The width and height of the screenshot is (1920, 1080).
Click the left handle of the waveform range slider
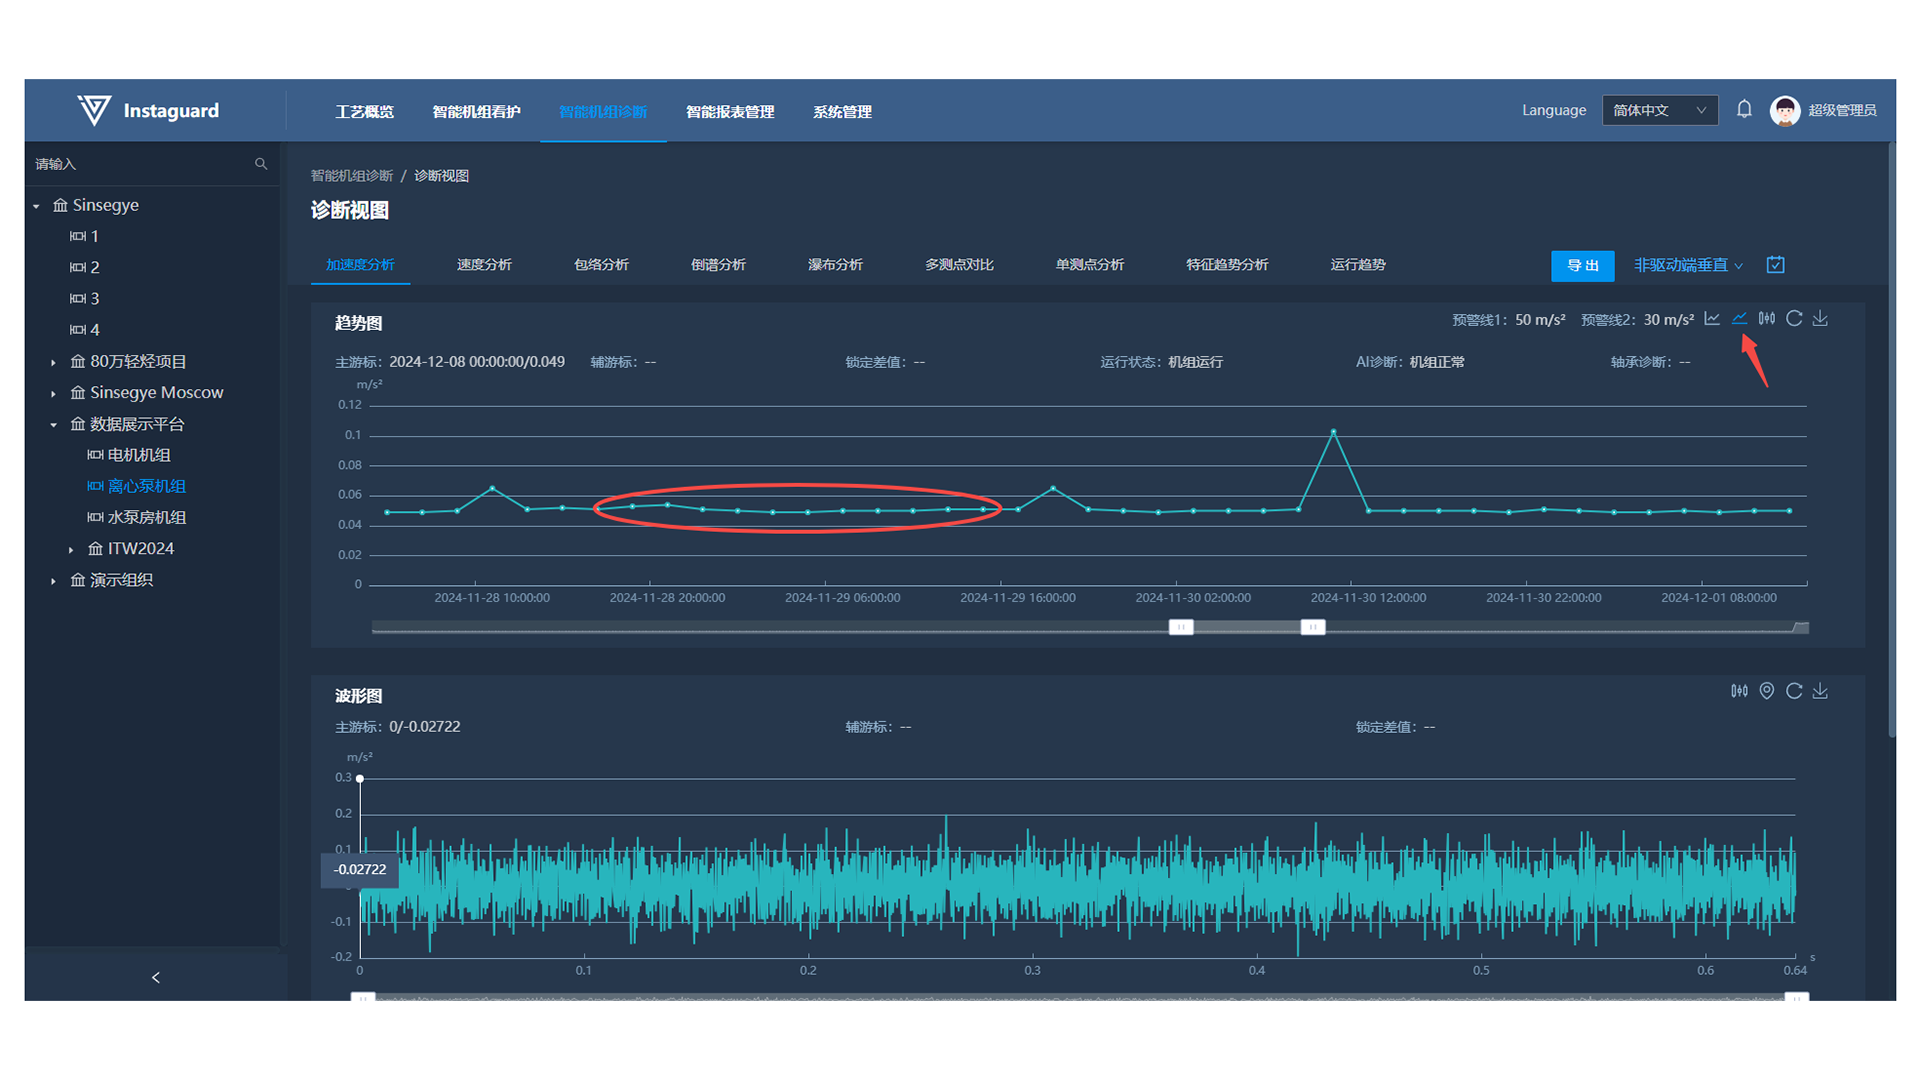point(363,997)
